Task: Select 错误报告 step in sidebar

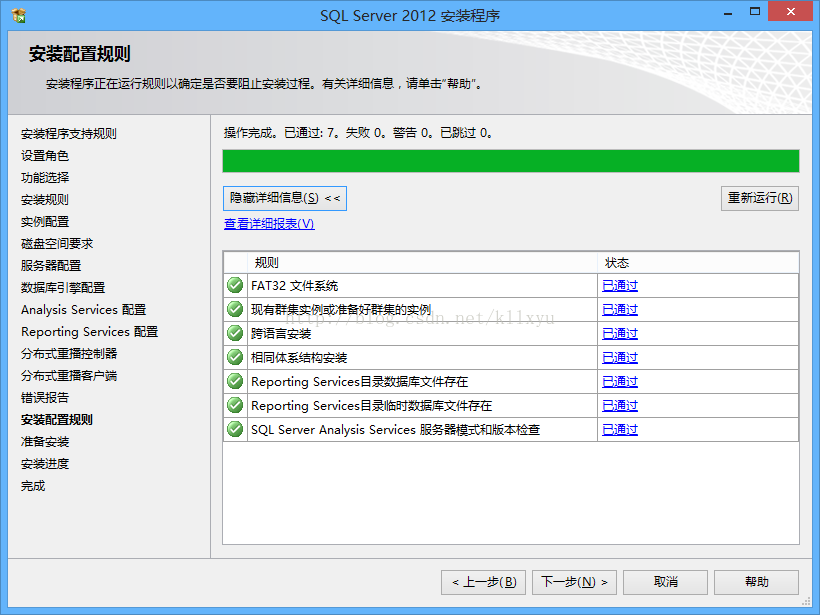Action: click(45, 397)
